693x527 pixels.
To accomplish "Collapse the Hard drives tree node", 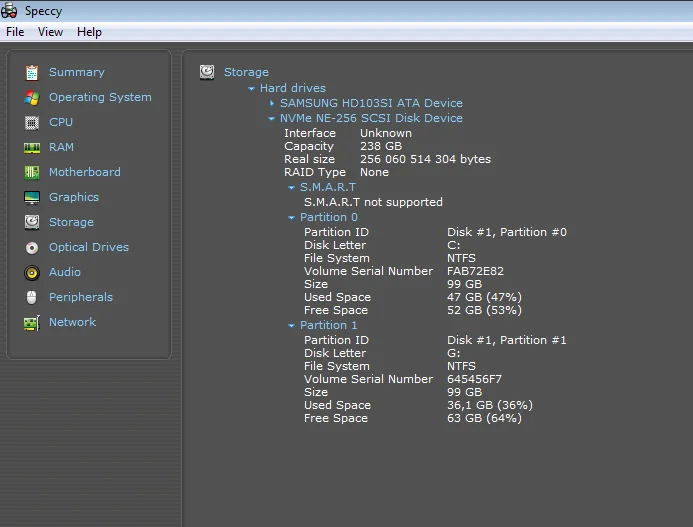I will [251, 89].
